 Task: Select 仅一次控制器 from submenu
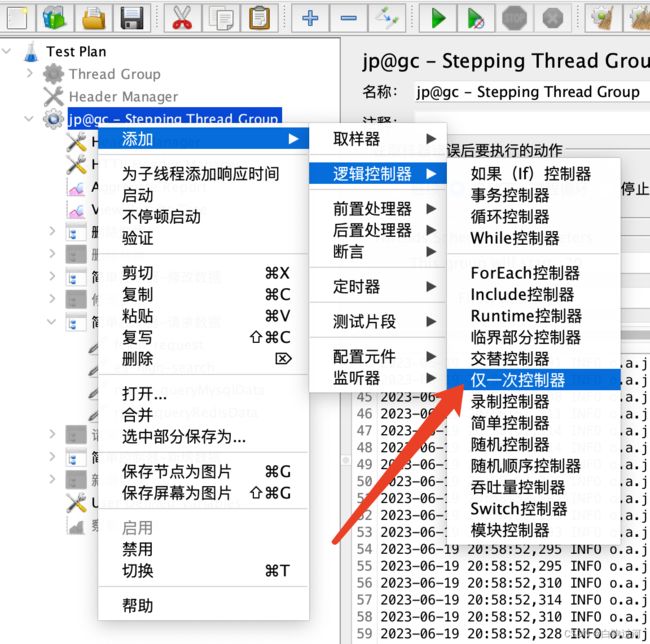(534, 380)
